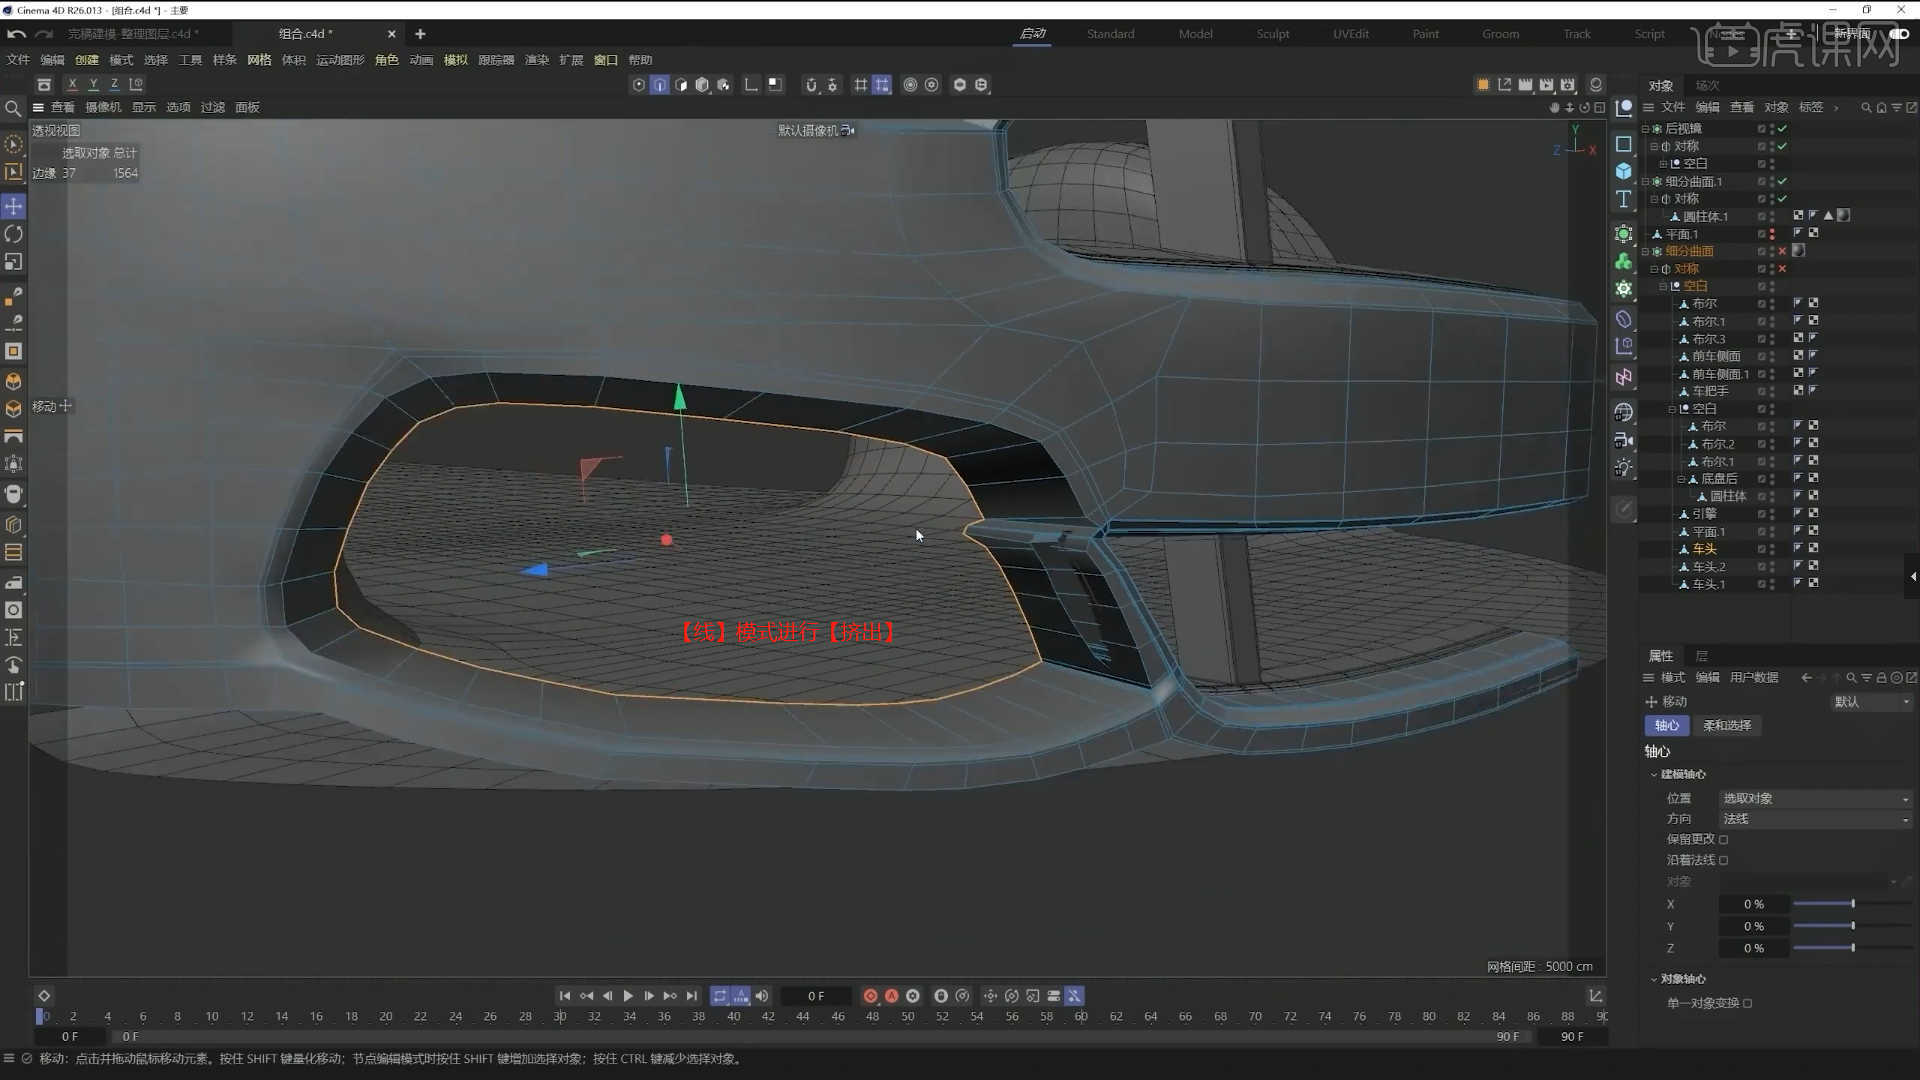This screenshot has height=1080, width=1920.
Task: Select Edges mode icon in top toolbar
Action: tap(660, 85)
